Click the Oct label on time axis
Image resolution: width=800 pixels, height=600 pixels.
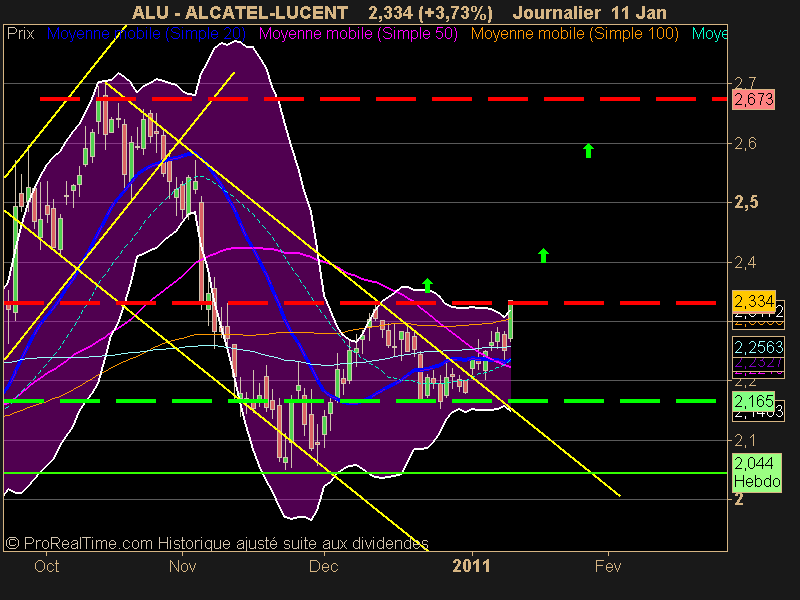pos(46,566)
